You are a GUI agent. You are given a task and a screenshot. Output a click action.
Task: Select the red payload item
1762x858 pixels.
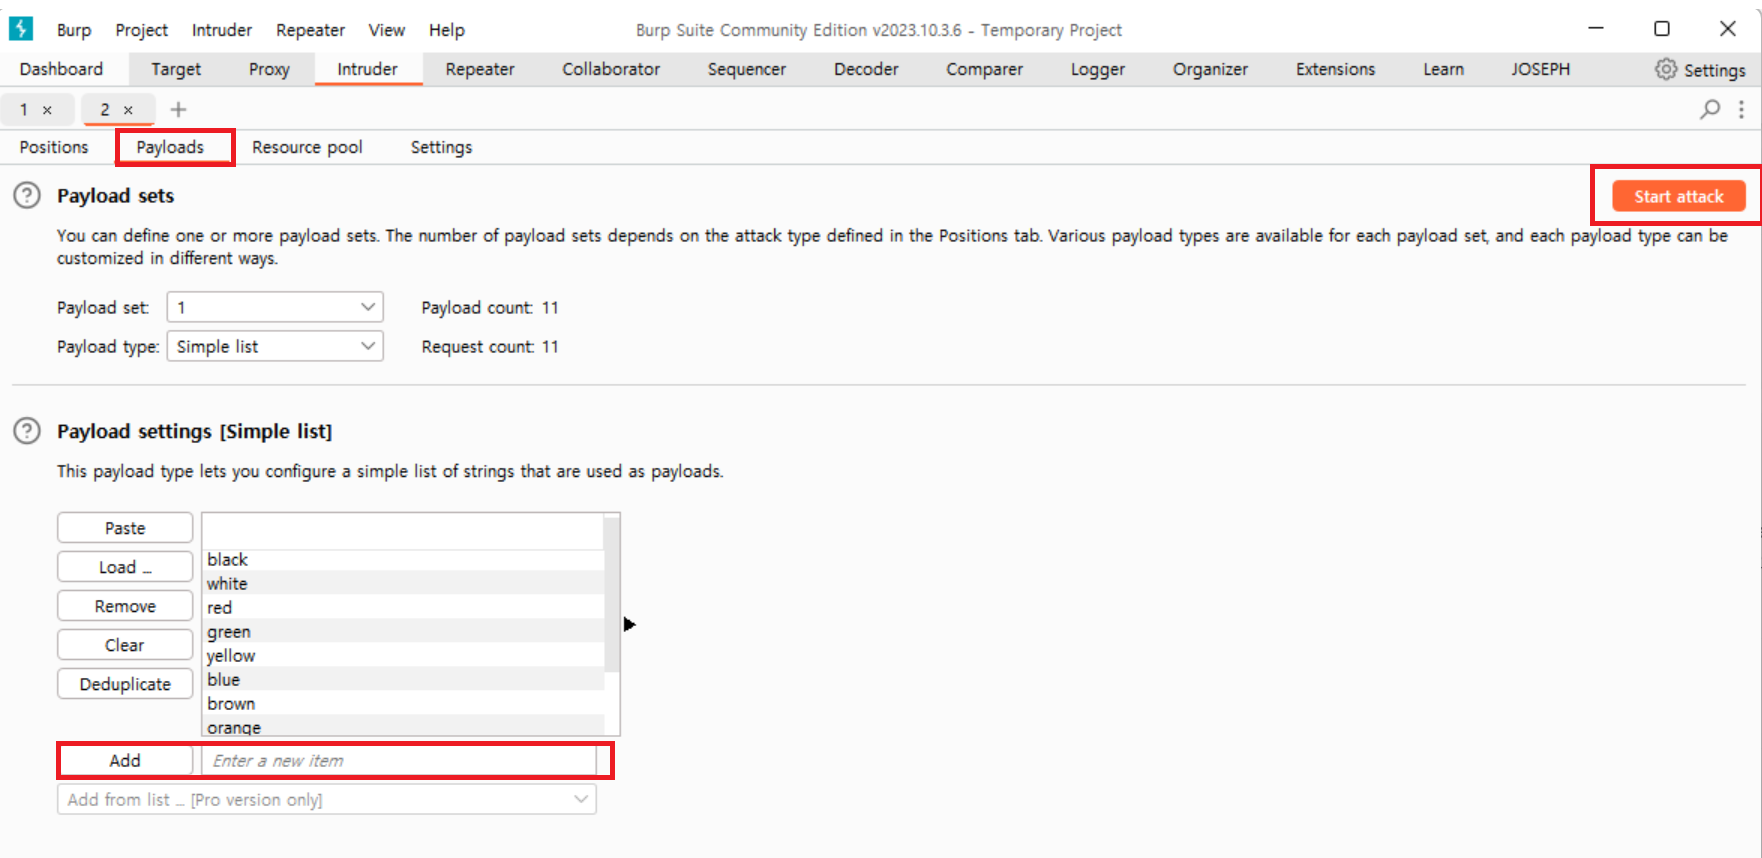click(403, 607)
